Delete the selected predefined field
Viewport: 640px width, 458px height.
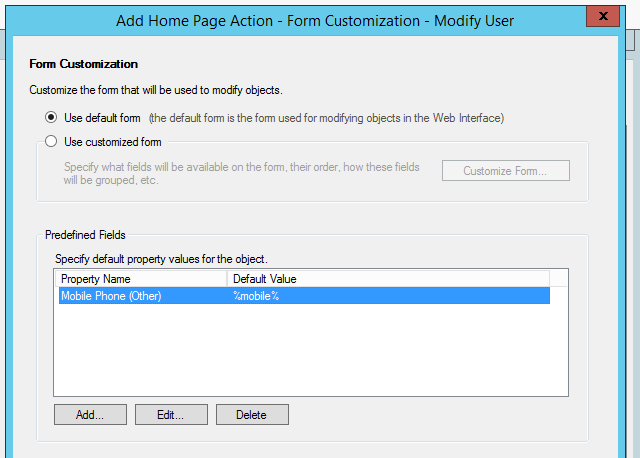252,415
